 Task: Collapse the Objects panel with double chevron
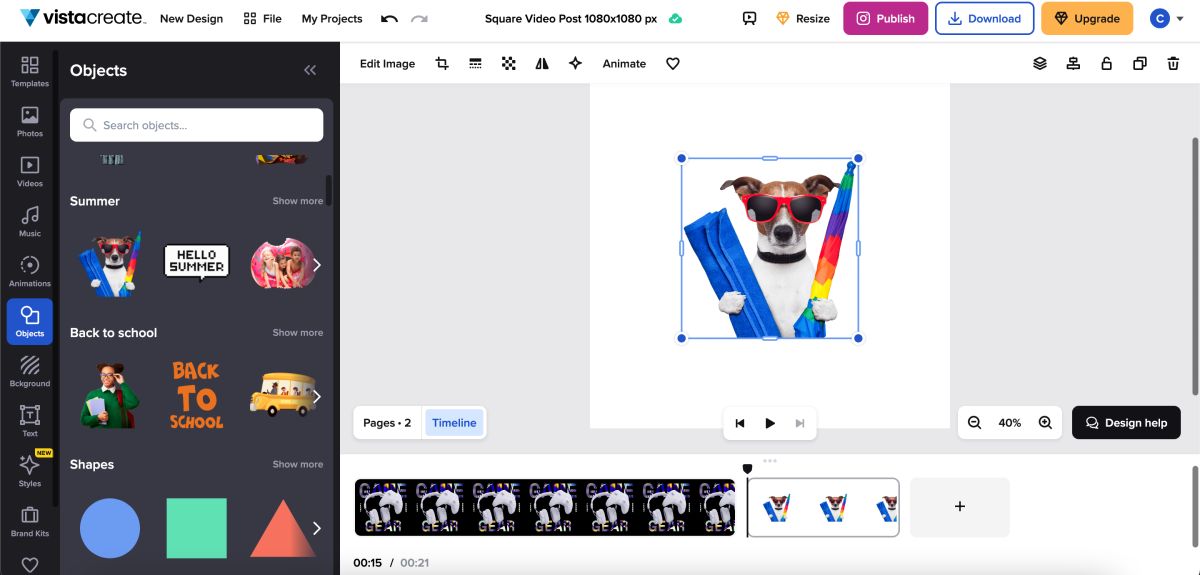pyautogui.click(x=310, y=70)
